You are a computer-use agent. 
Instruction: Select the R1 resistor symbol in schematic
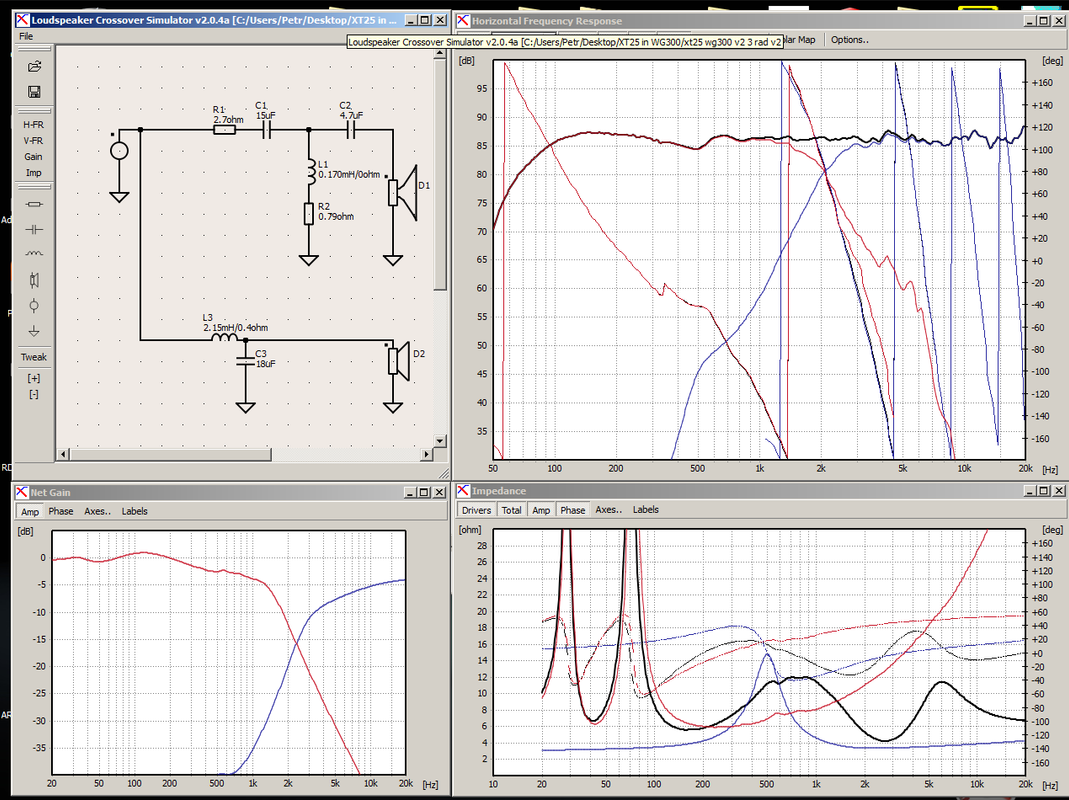tap(225, 129)
